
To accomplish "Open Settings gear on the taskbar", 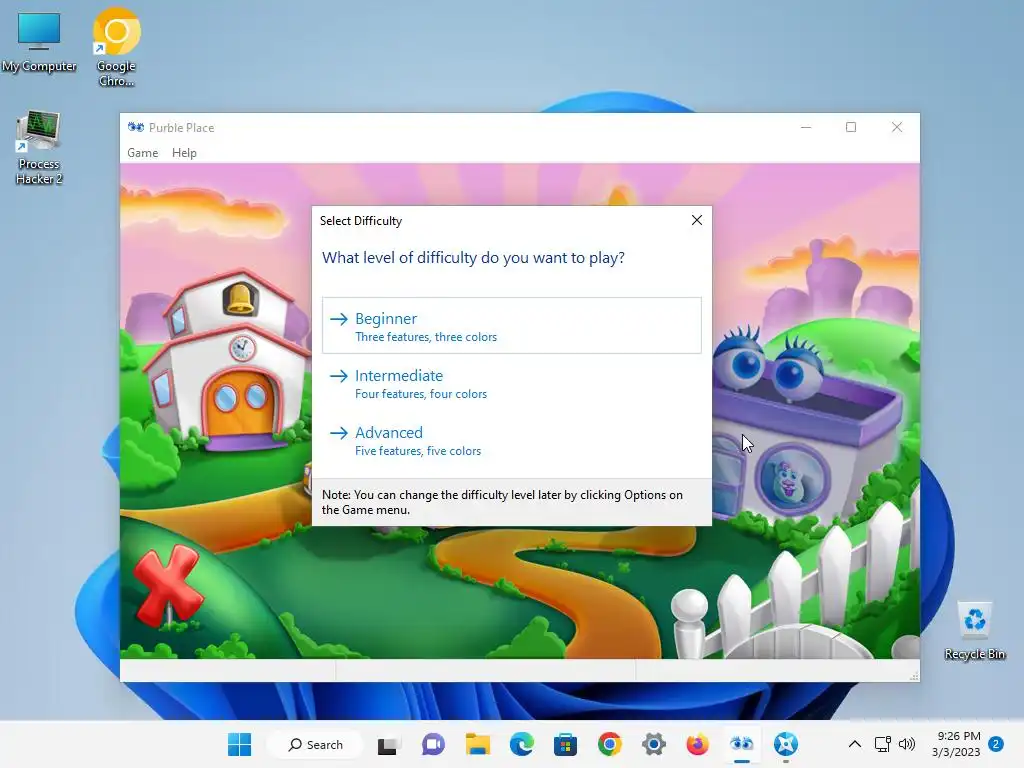I will pyautogui.click(x=654, y=744).
